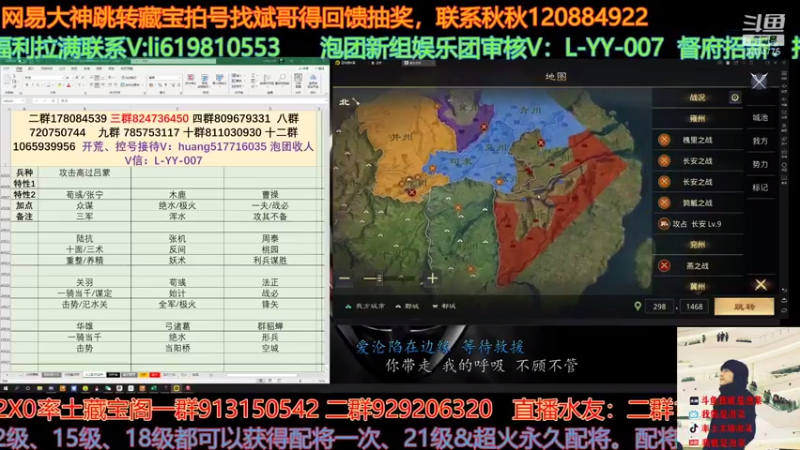Switch to the 我方 side tab
The height and width of the screenshot is (450, 800).
point(760,141)
